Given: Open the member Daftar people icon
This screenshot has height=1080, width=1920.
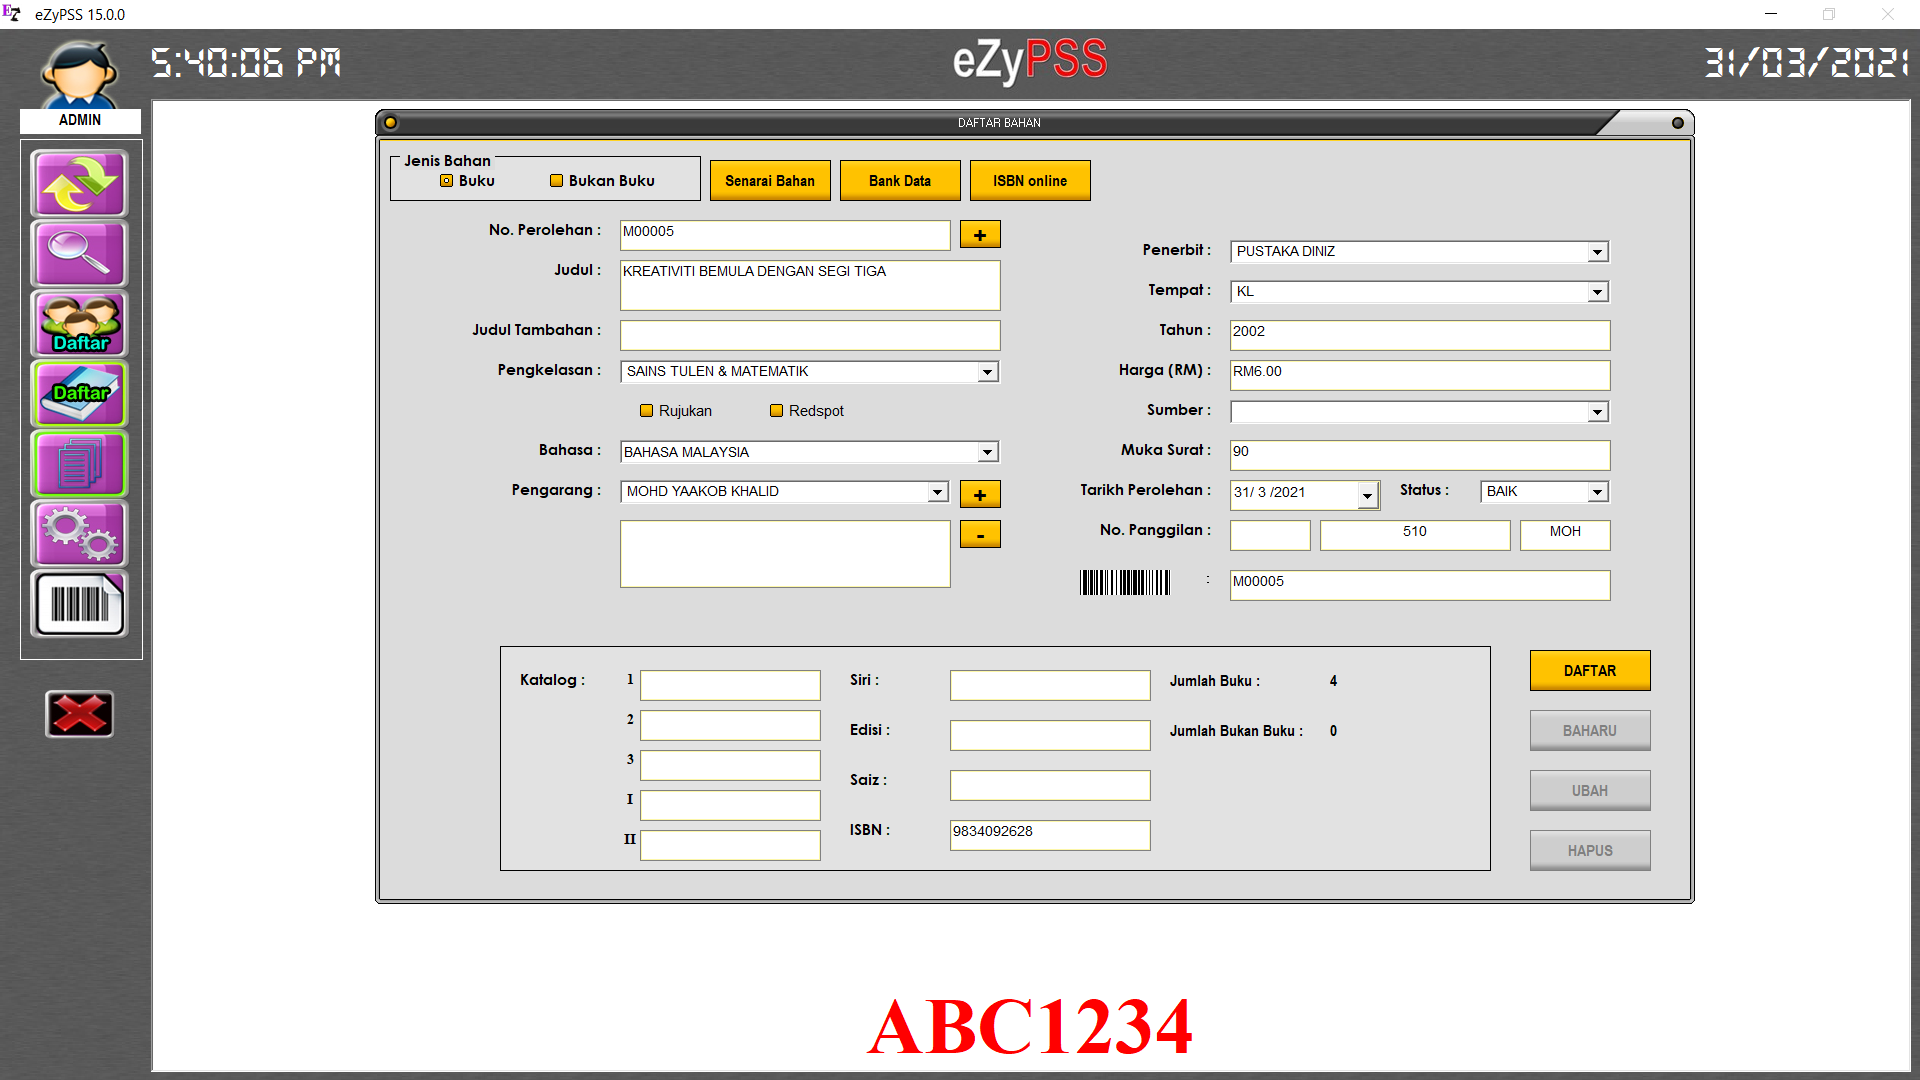Looking at the screenshot, I should pyautogui.click(x=79, y=324).
